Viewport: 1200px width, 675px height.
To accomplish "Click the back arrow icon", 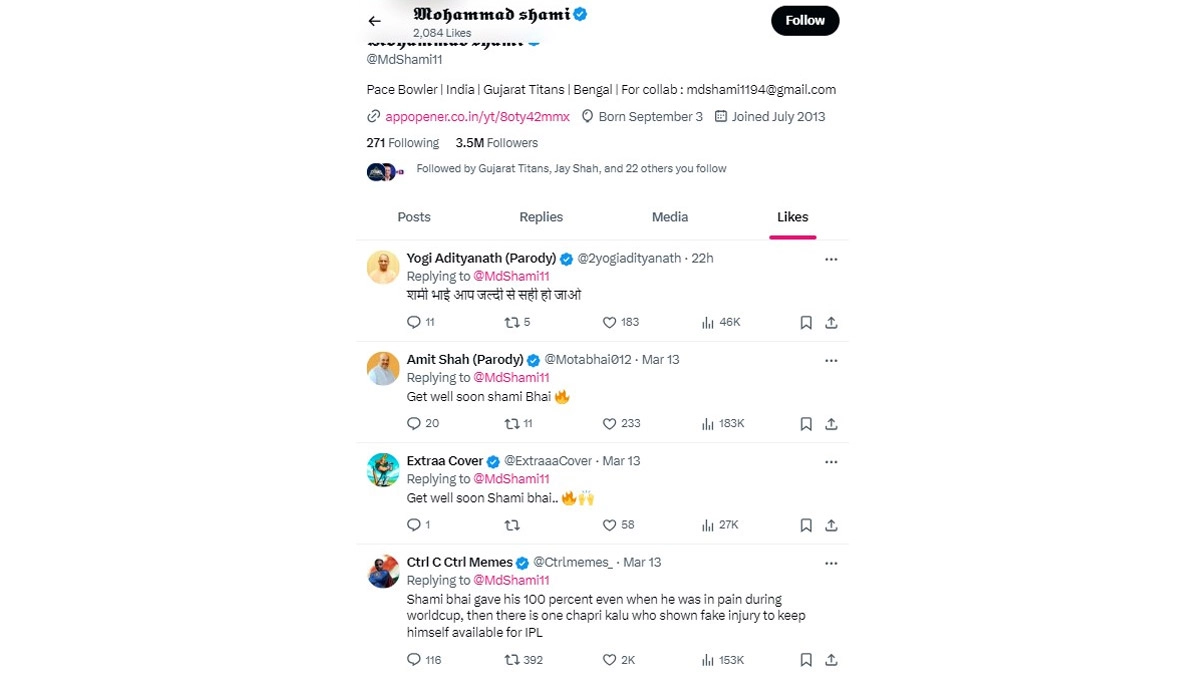I will 374,21.
